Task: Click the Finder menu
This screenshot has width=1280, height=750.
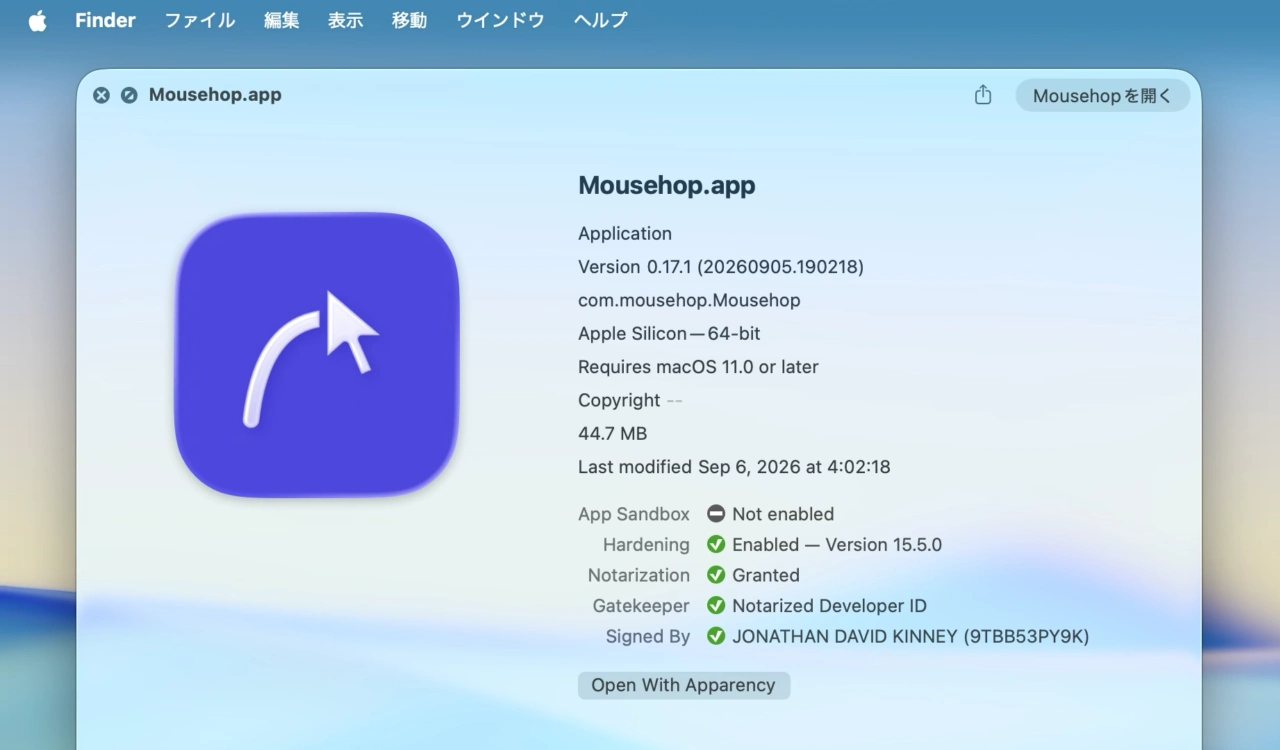Action: pos(105,20)
